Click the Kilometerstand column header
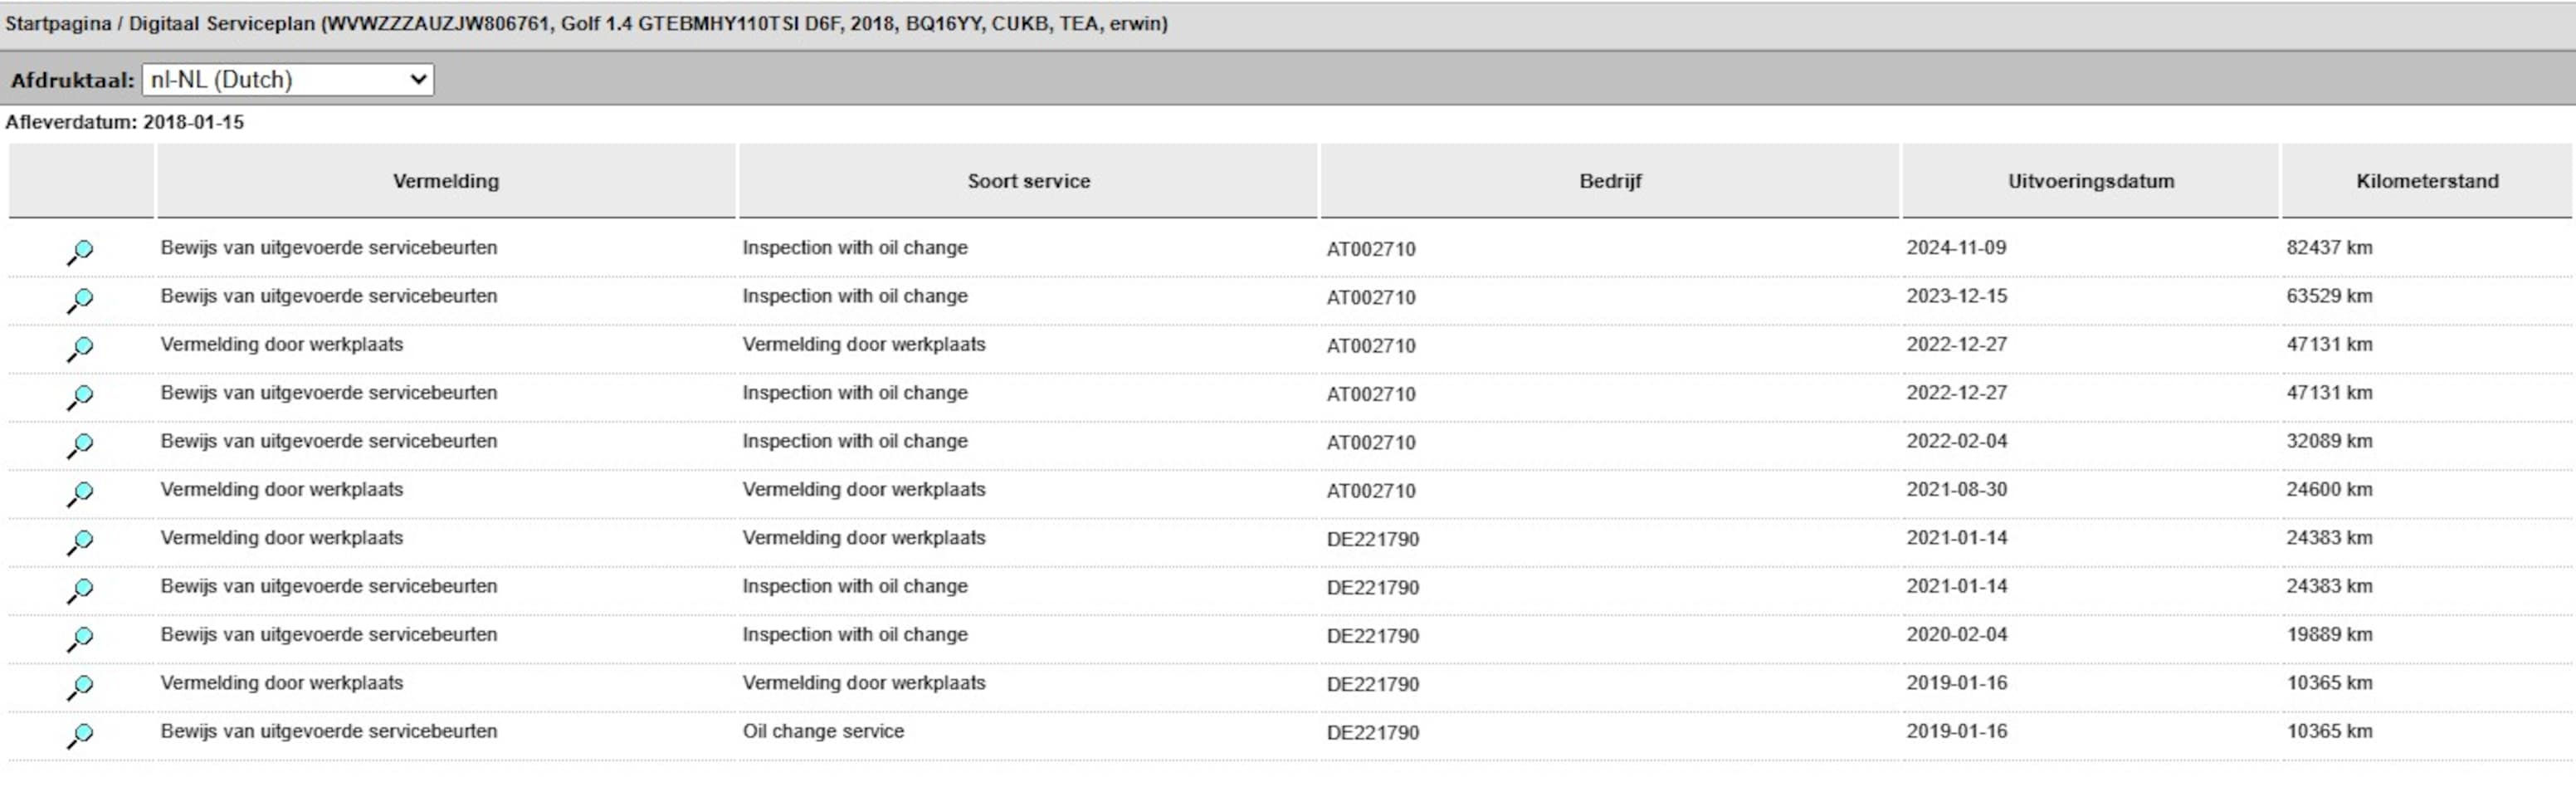Screen dimensions: 2576x797 click(x=2427, y=181)
